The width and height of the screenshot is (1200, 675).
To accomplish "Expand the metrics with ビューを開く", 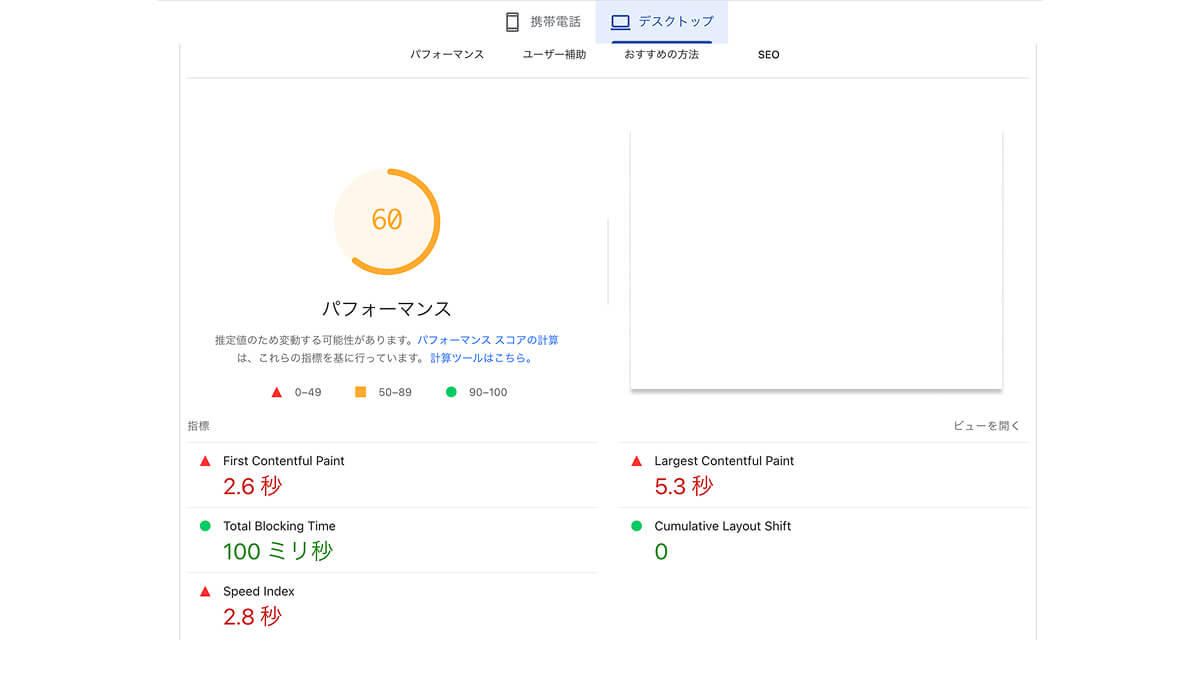I will click(x=986, y=426).
